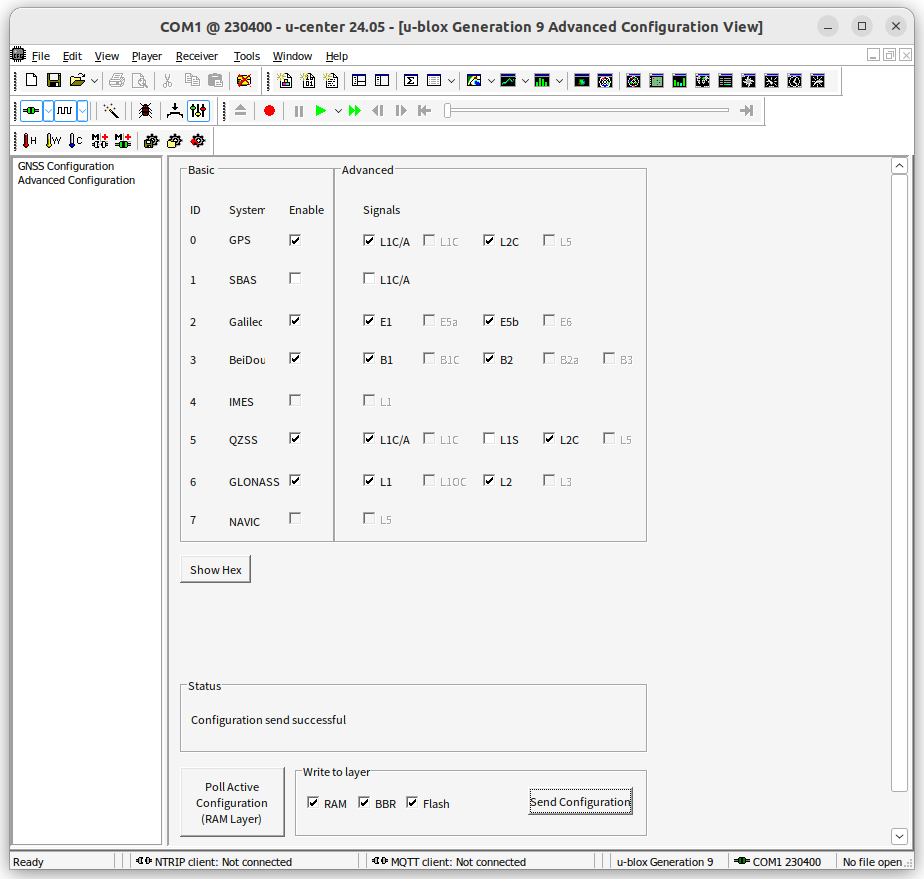The image size is (924, 879).
Task: Click the autobauding magic wand icon
Action: (113, 110)
